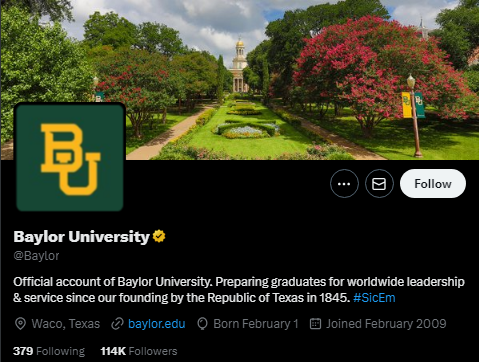479x362 pixels.
Task: Follow the Baylor University account
Action: point(433,184)
